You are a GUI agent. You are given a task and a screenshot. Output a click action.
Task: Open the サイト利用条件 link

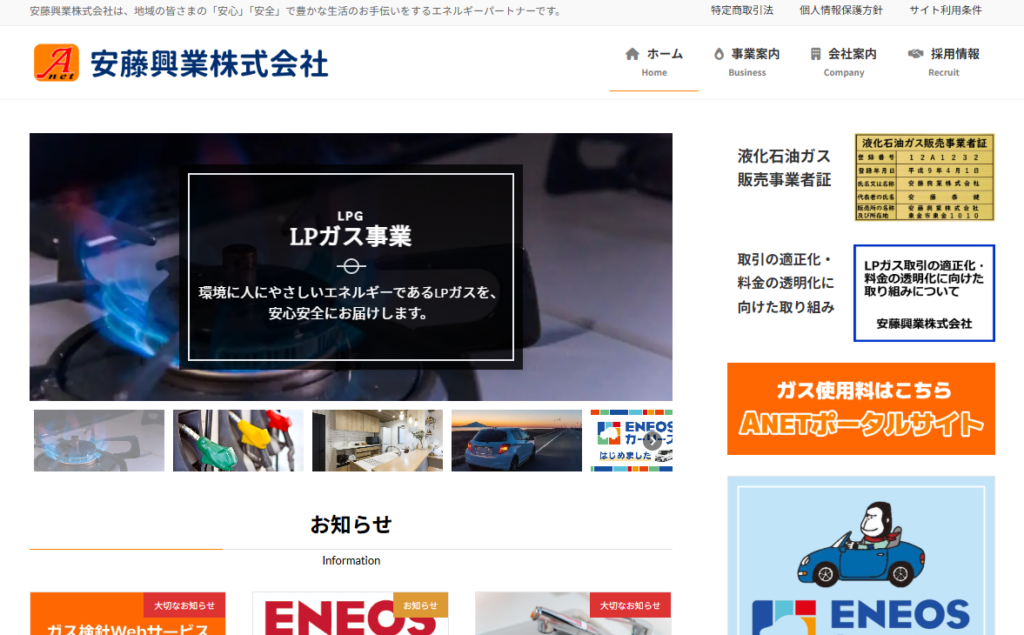[945, 10]
